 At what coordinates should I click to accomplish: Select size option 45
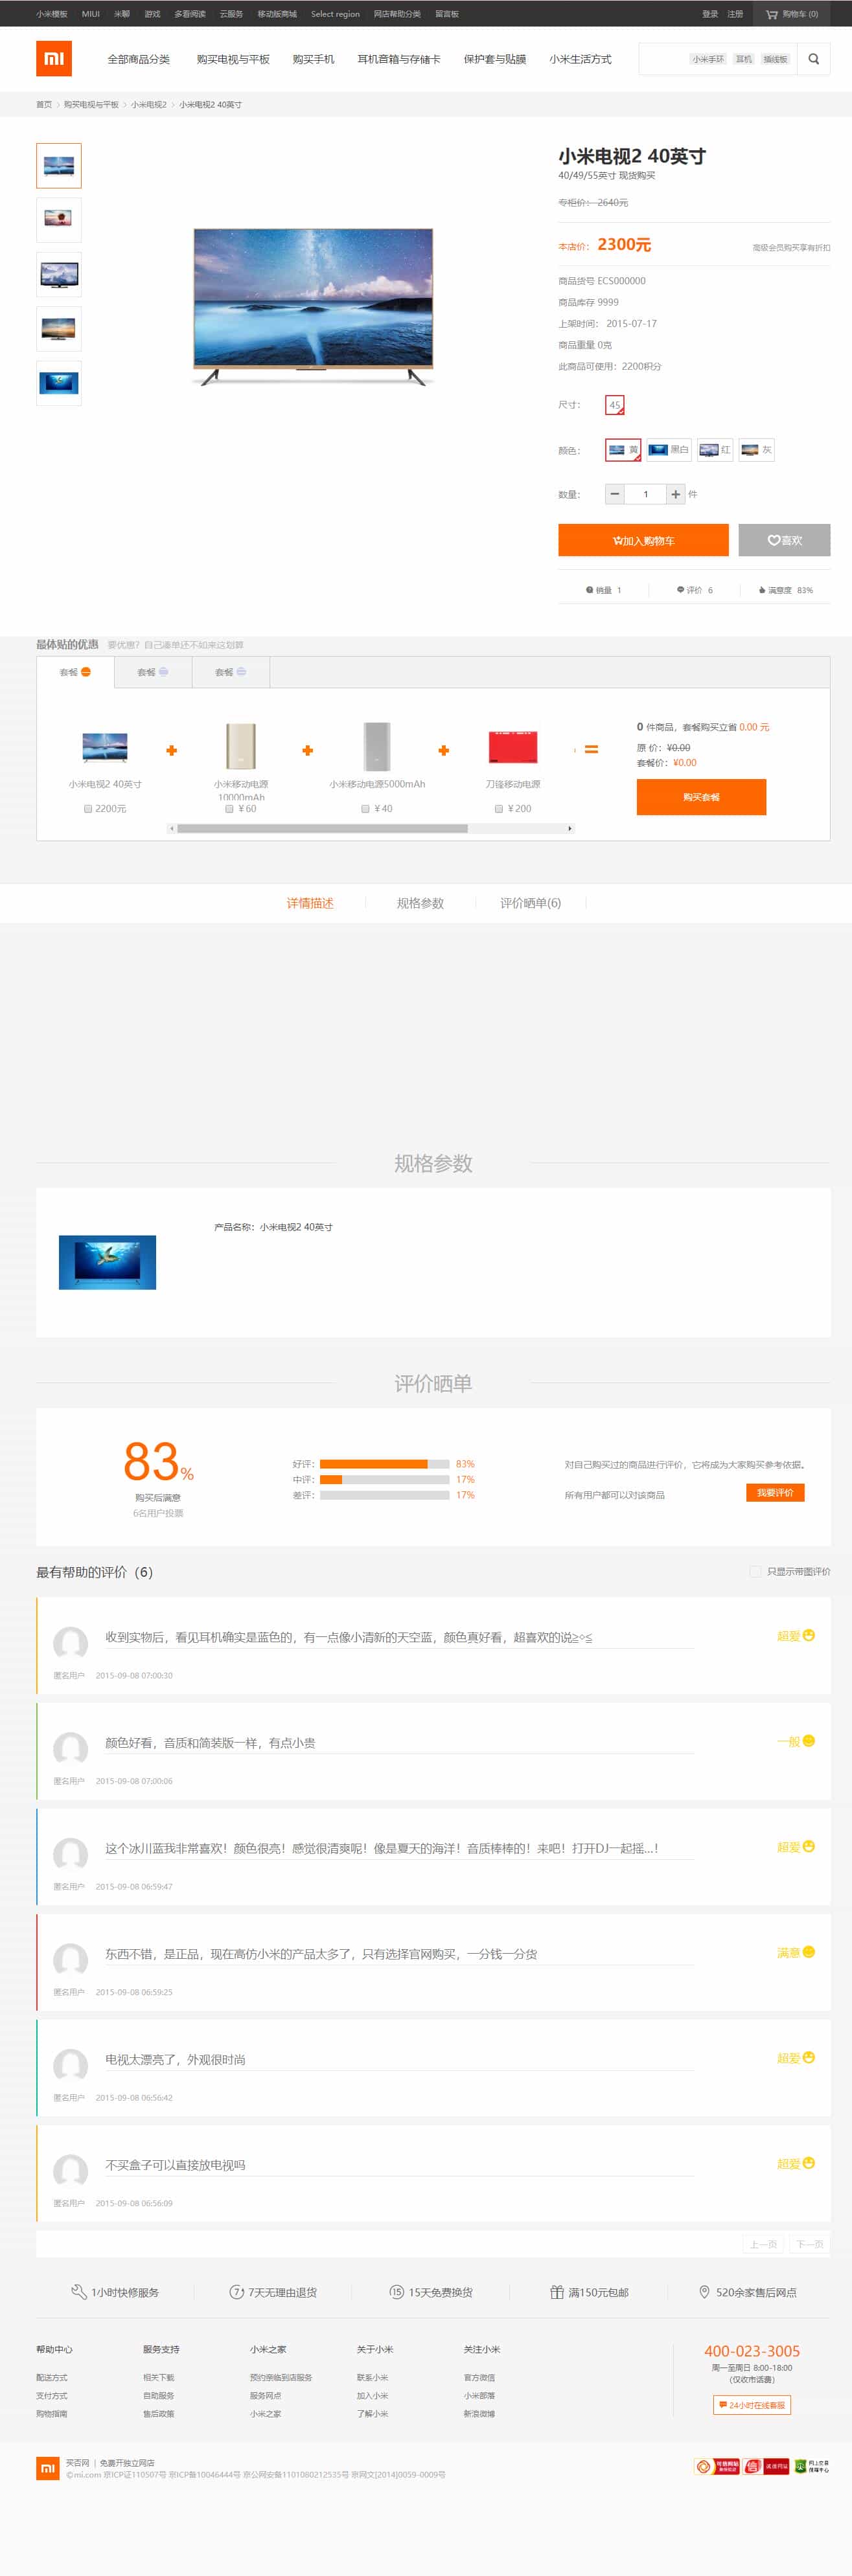615,405
